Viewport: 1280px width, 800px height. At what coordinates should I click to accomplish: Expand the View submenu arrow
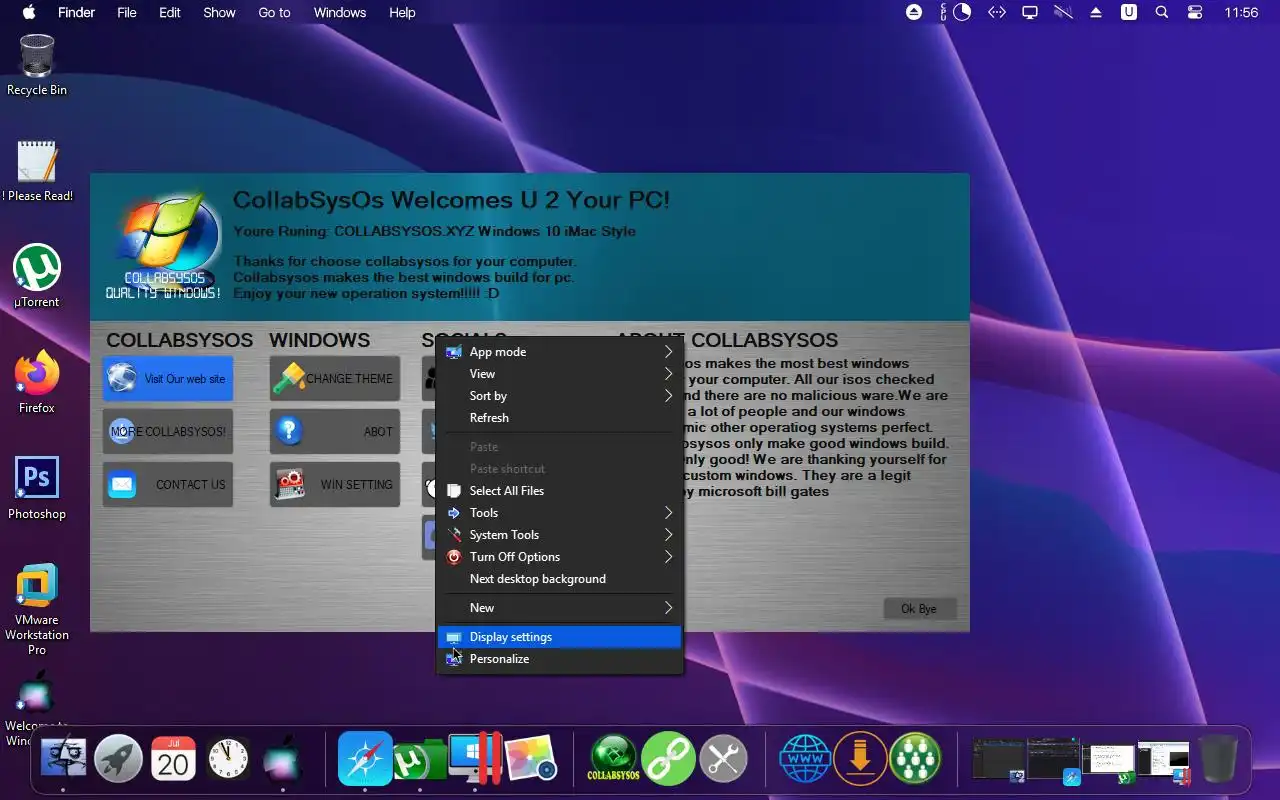click(x=669, y=374)
